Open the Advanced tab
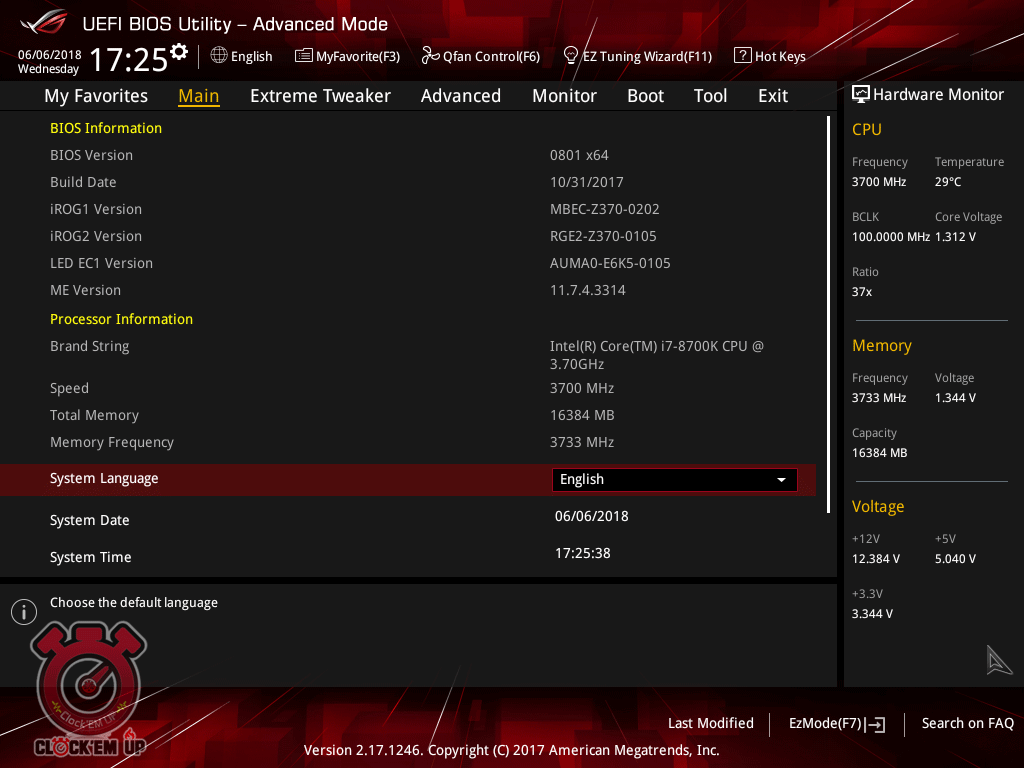Screen dimensions: 1024x768 [460, 96]
